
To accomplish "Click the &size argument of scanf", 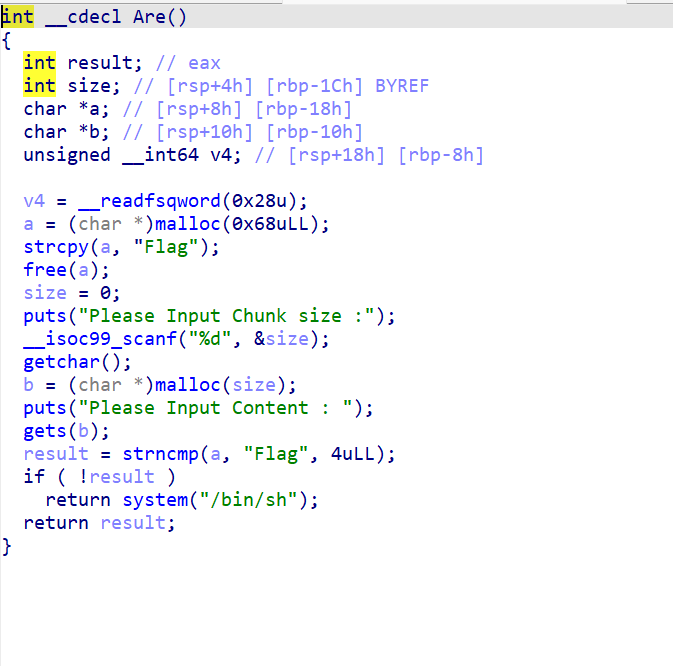I will tap(281, 339).
